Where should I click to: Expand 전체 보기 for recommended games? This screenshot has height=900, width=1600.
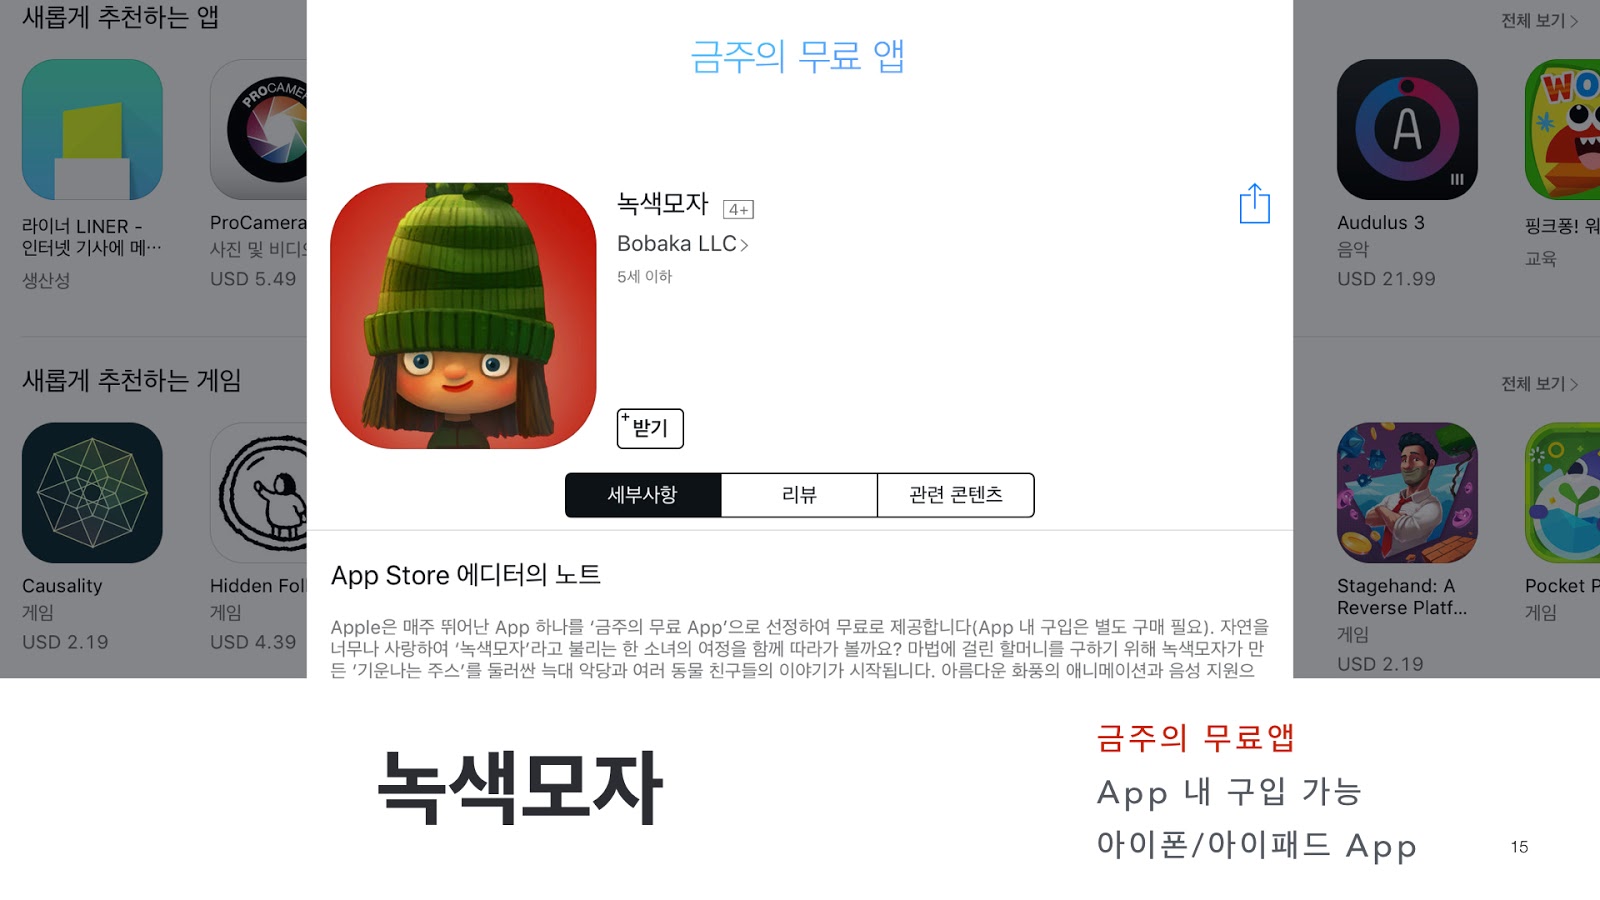coord(1539,384)
